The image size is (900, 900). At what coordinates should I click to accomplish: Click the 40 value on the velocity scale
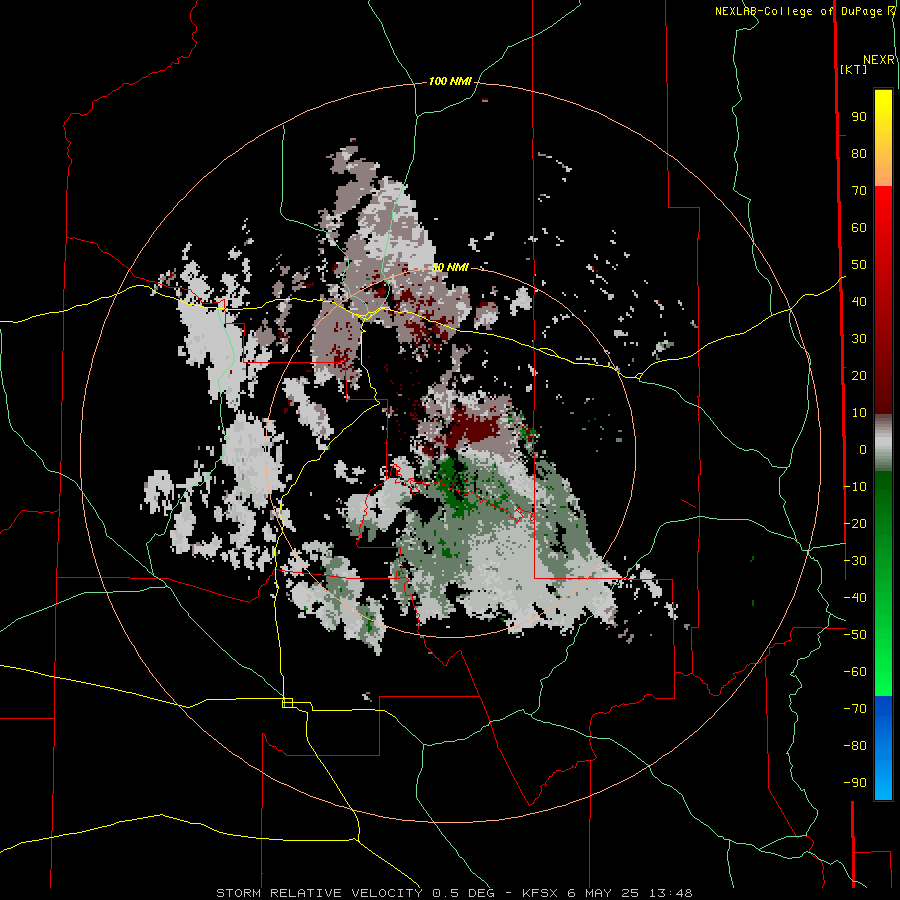pyautogui.click(x=859, y=301)
